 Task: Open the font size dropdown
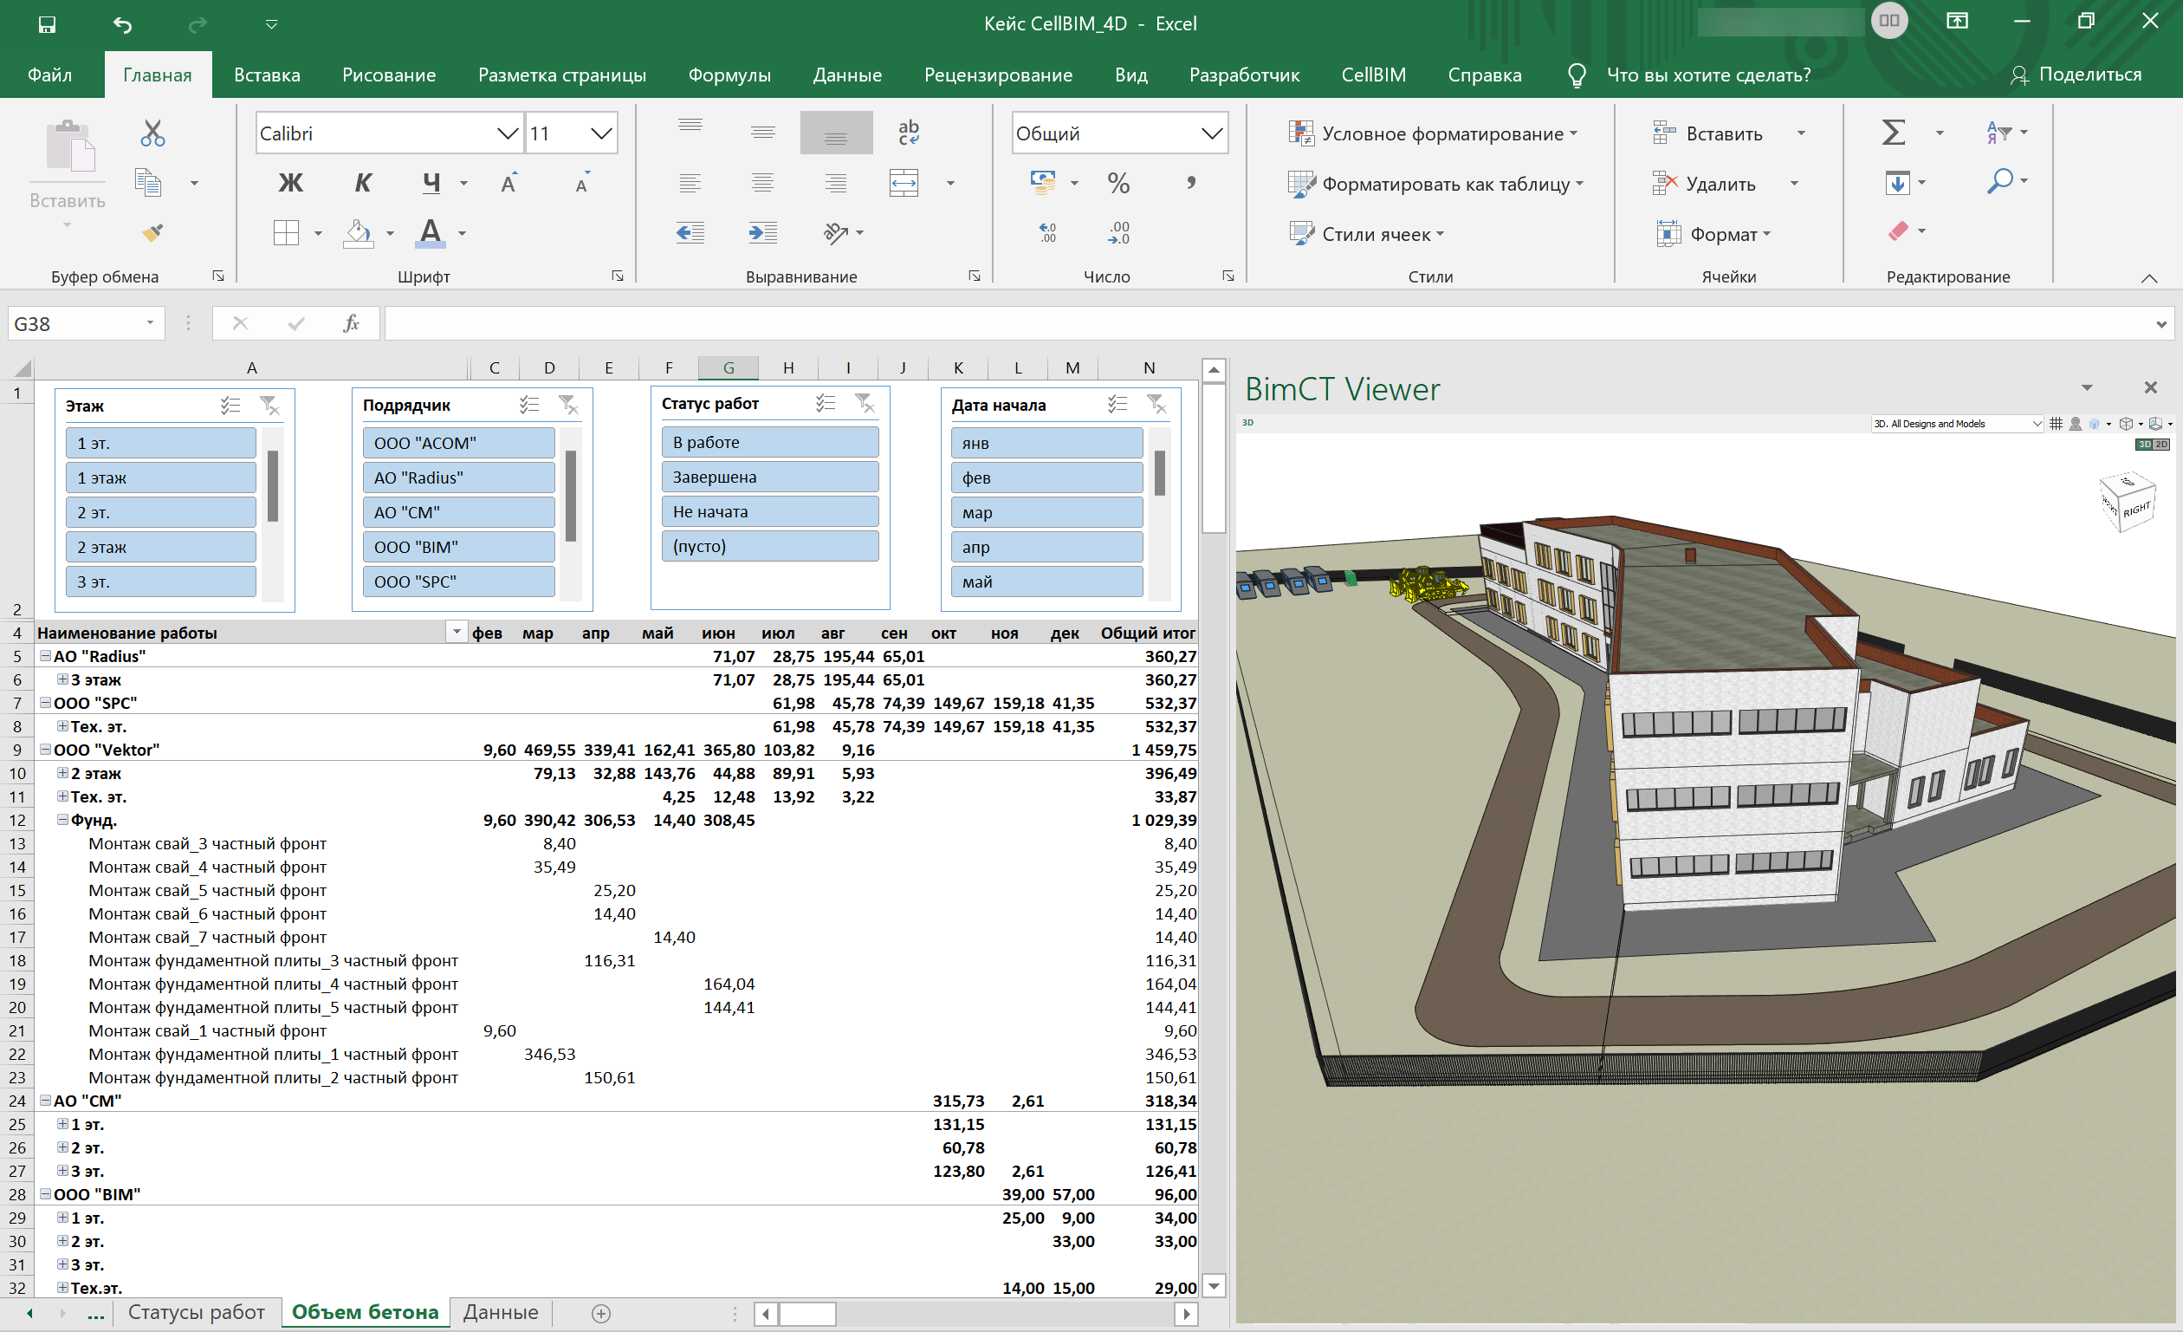point(601,133)
